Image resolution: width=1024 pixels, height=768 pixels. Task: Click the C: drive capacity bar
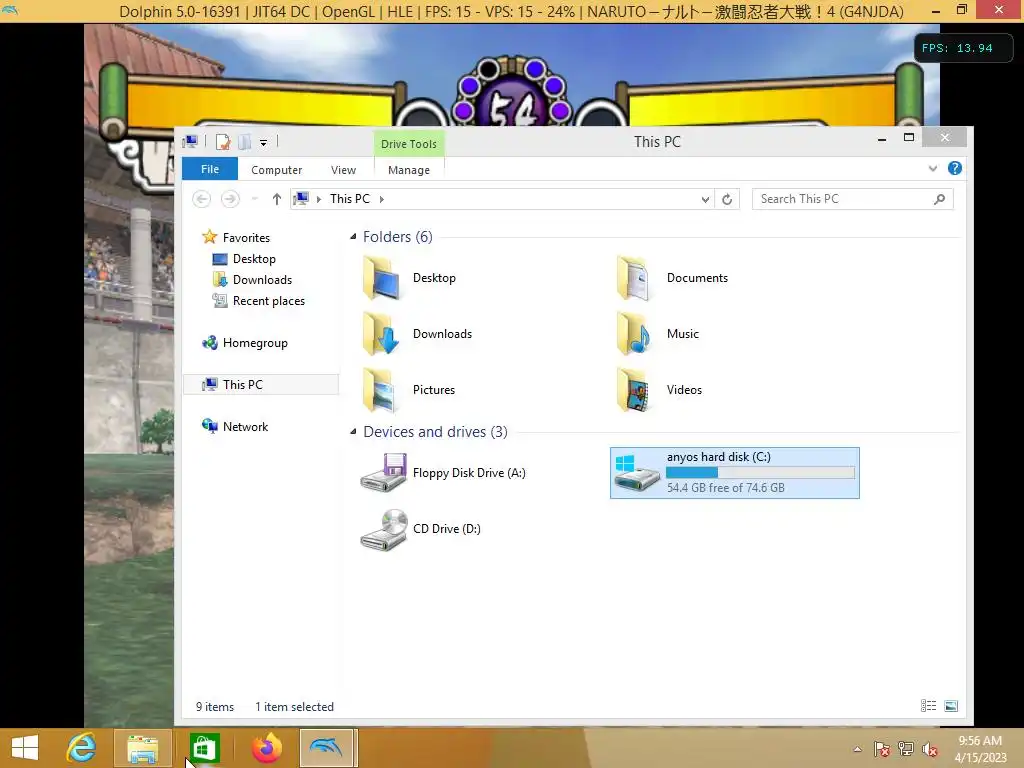click(760, 472)
